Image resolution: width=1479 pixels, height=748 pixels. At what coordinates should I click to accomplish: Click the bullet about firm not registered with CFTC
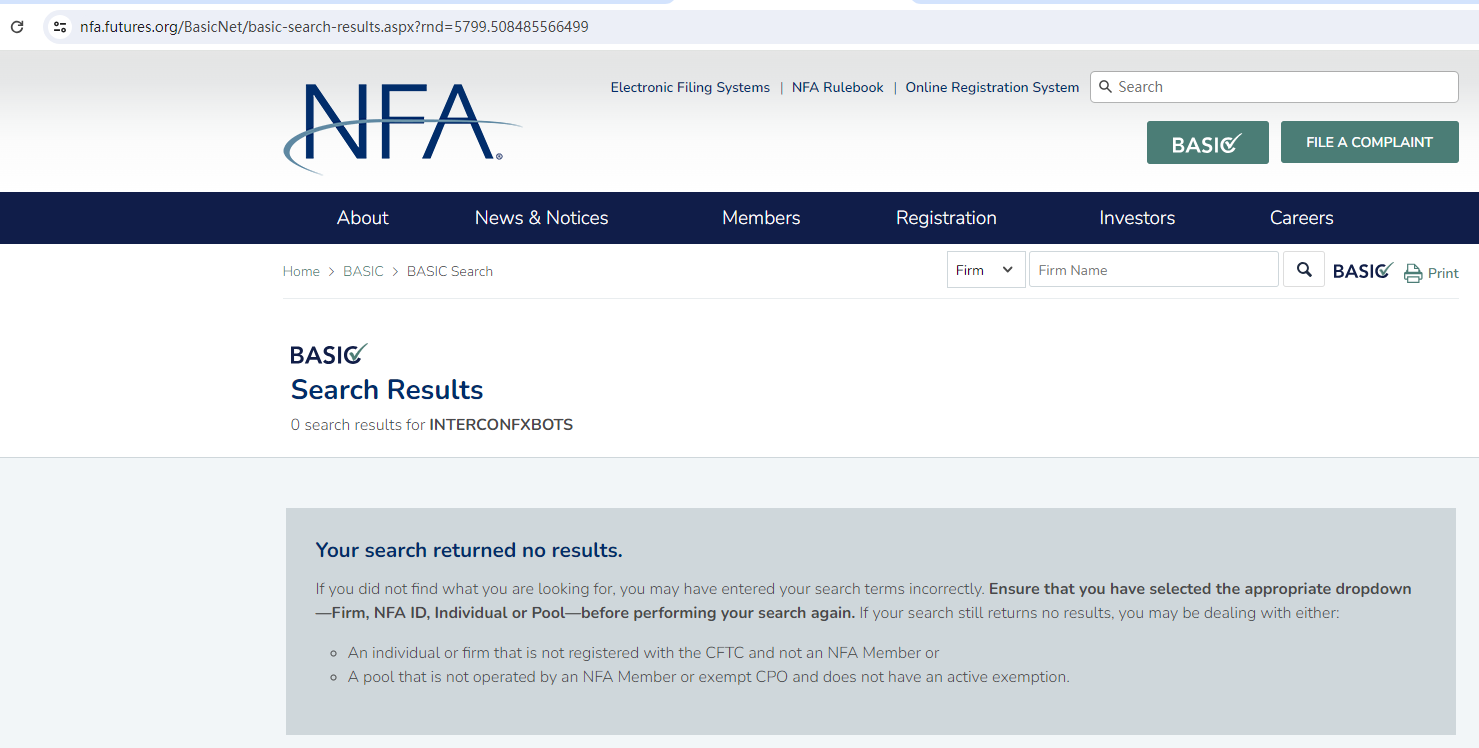pos(644,653)
